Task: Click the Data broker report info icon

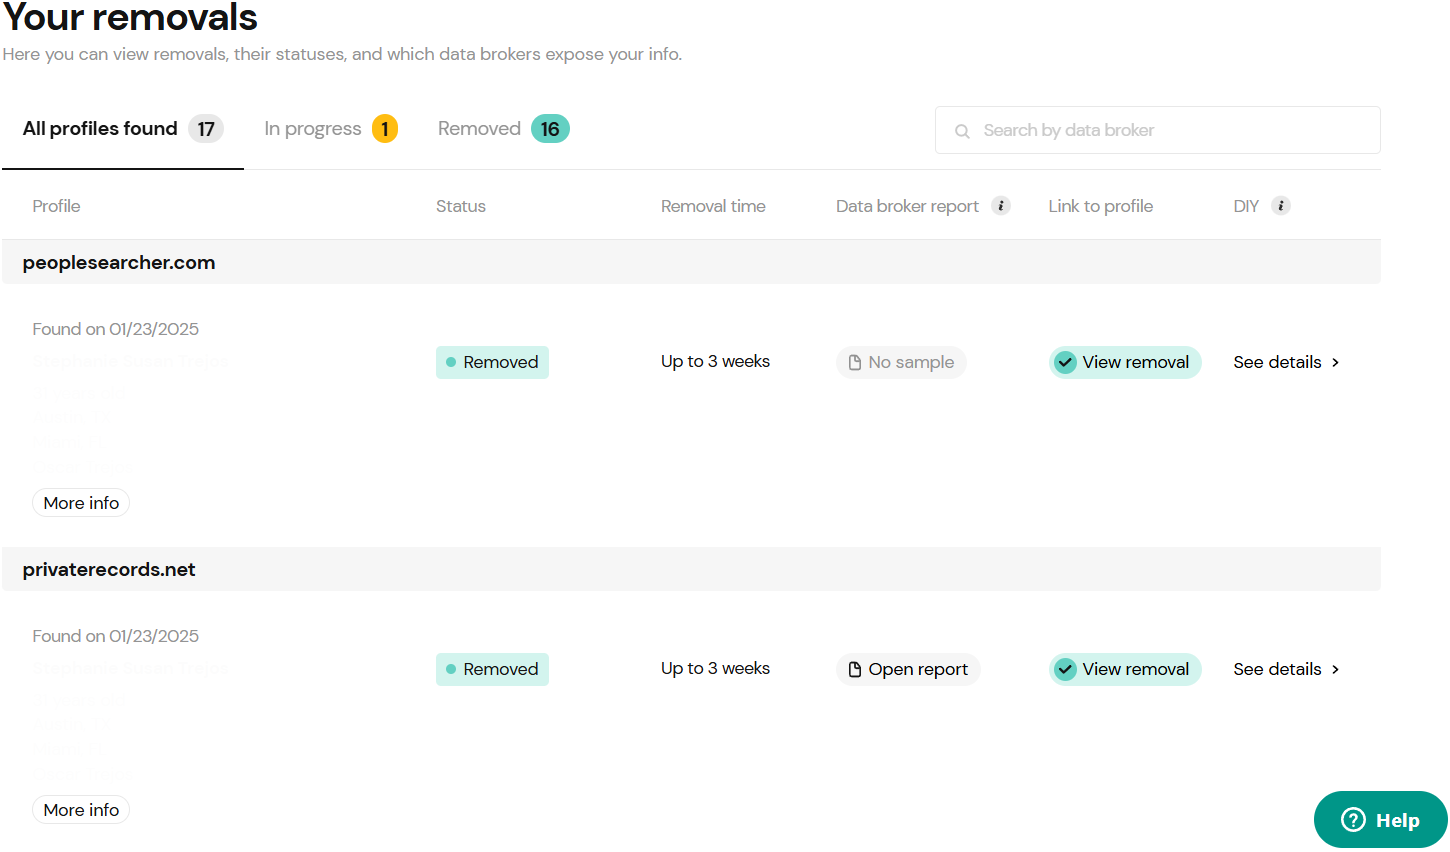Action: point(1000,206)
